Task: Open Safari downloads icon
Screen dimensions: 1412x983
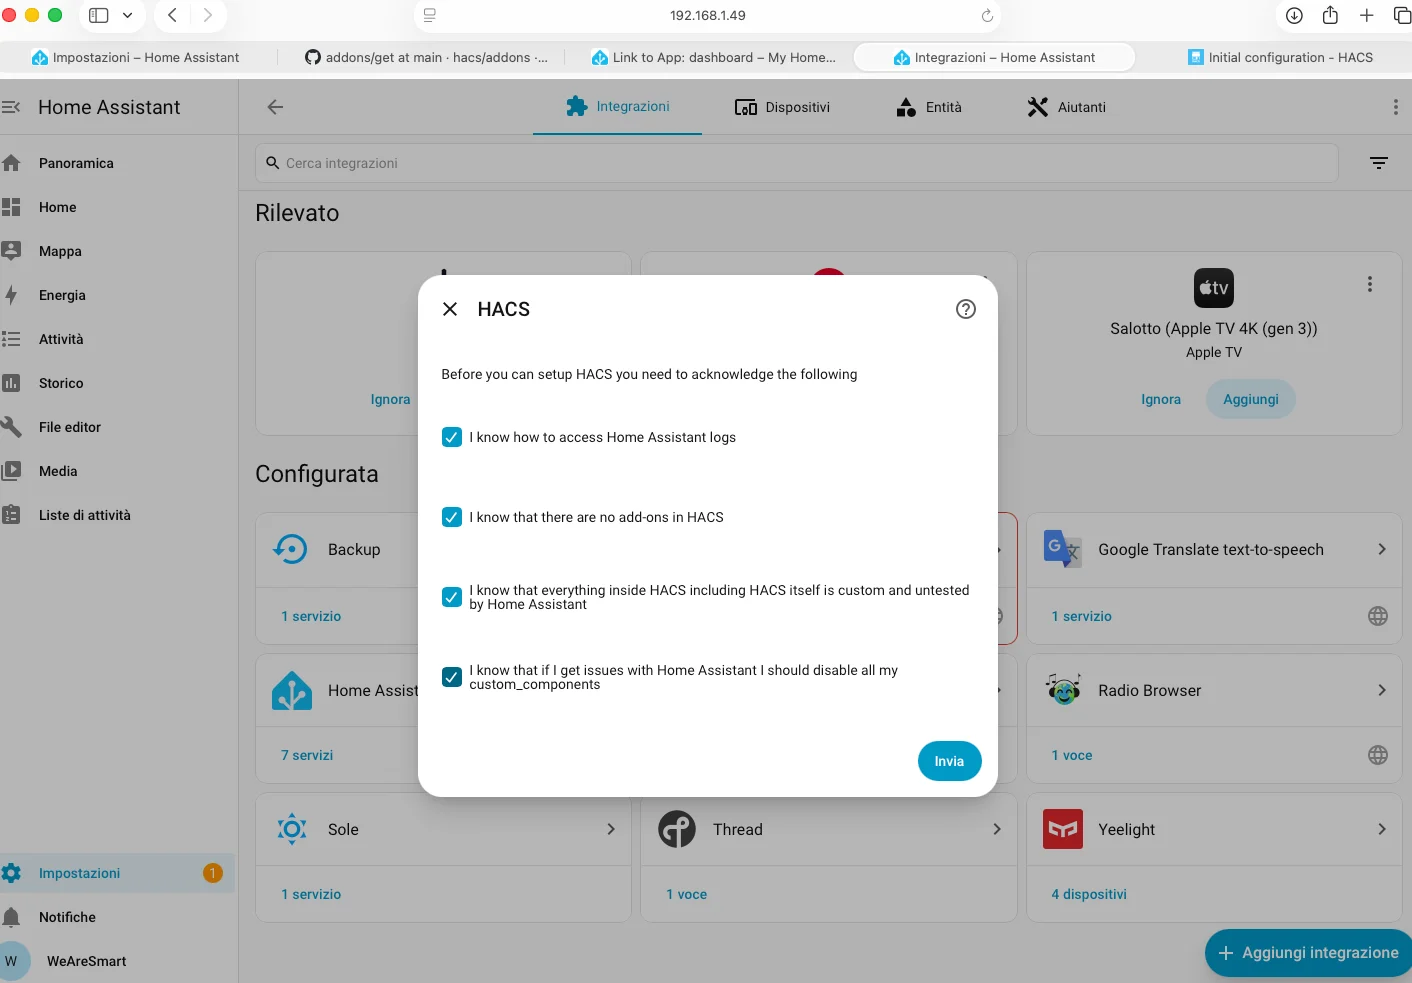Action: coord(1294,15)
